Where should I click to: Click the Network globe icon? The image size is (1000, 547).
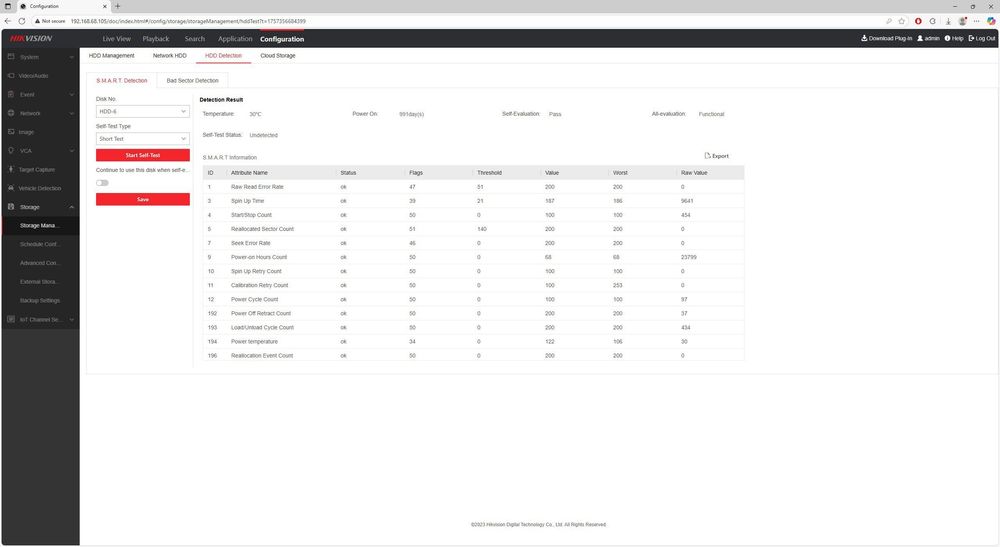click(x=11, y=113)
